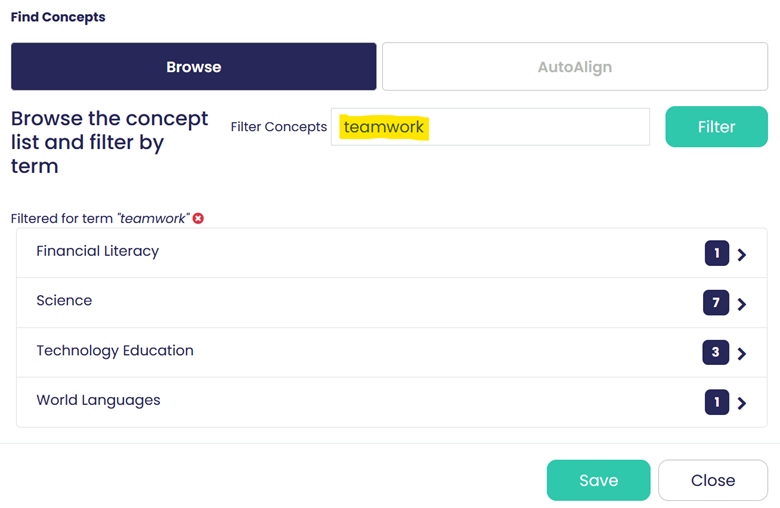Click the Financial Literacy count badge

pyautogui.click(x=717, y=253)
